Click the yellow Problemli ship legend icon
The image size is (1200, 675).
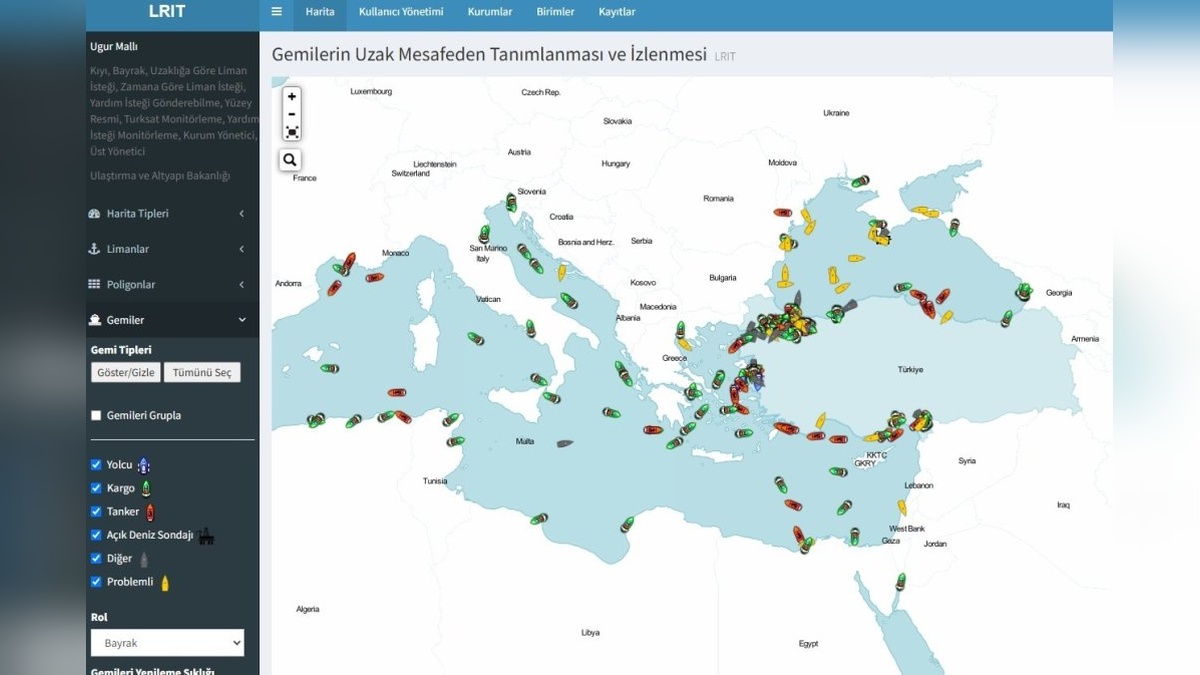click(165, 582)
